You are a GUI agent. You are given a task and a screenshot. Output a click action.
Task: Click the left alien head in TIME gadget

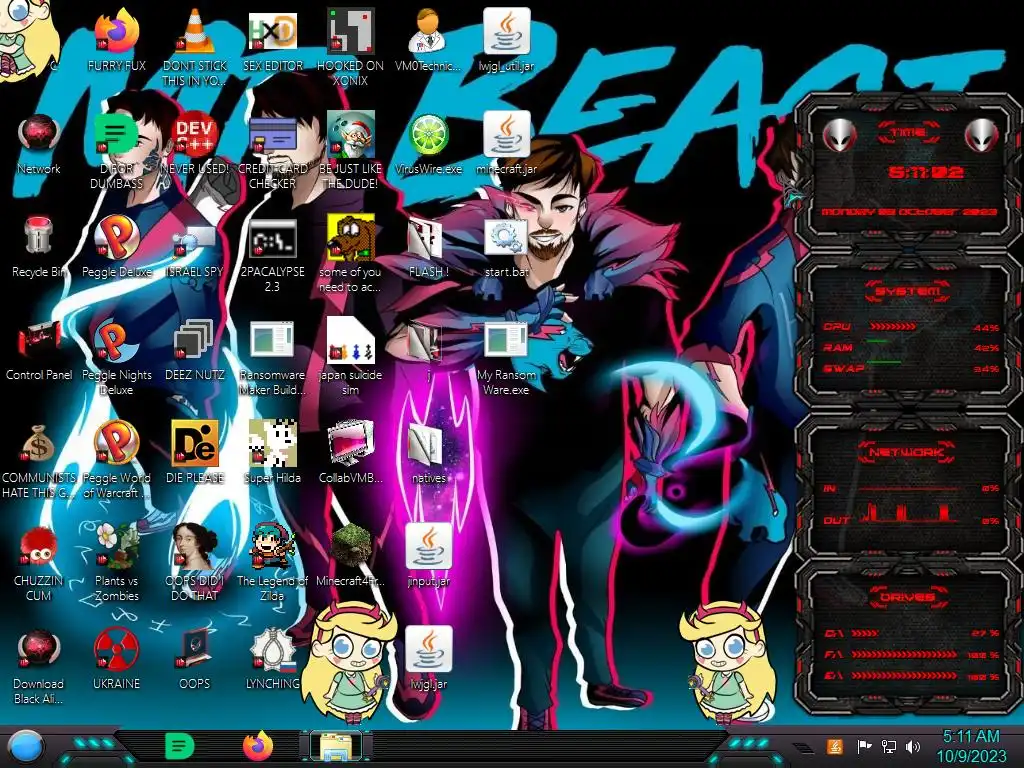pyautogui.click(x=839, y=136)
